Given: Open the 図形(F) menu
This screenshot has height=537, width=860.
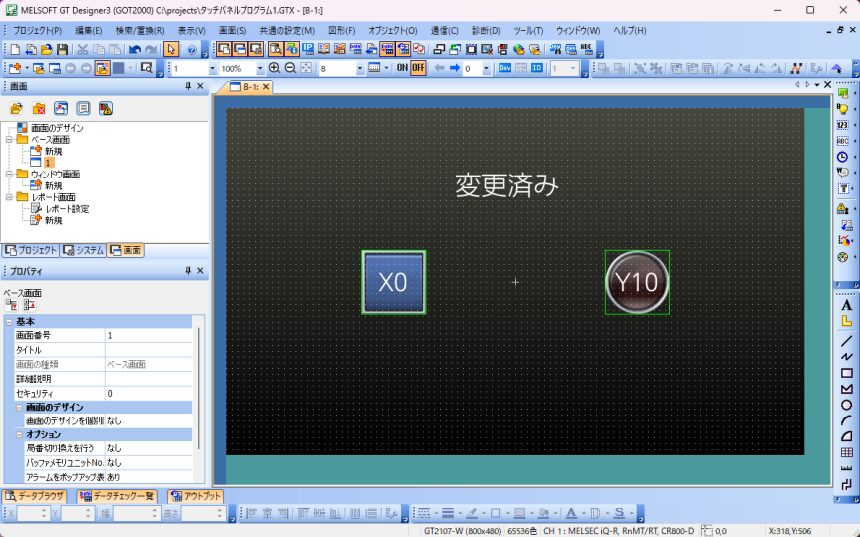Looking at the screenshot, I should tap(341, 30).
